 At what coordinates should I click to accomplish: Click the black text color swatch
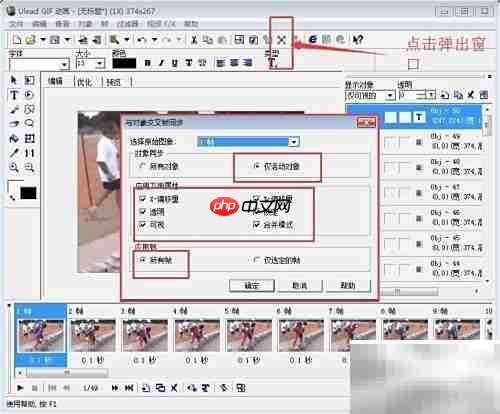click(124, 63)
